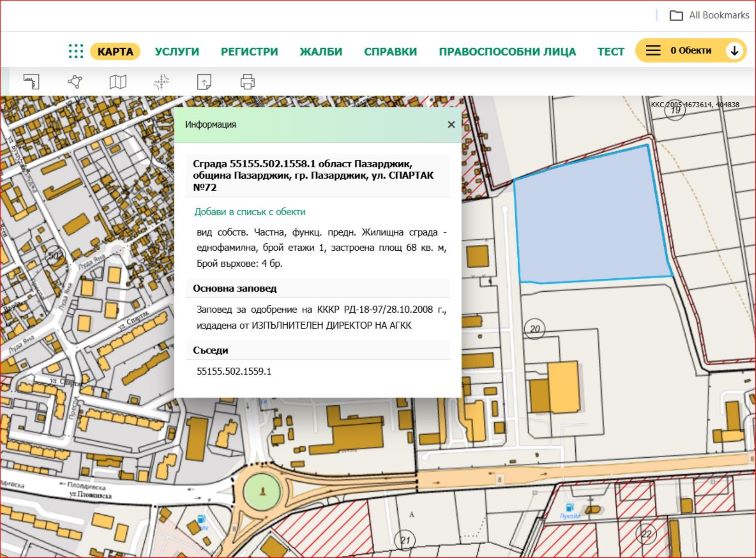Click the export page icon
This screenshot has width=756, height=558.
tap(204, 82)
